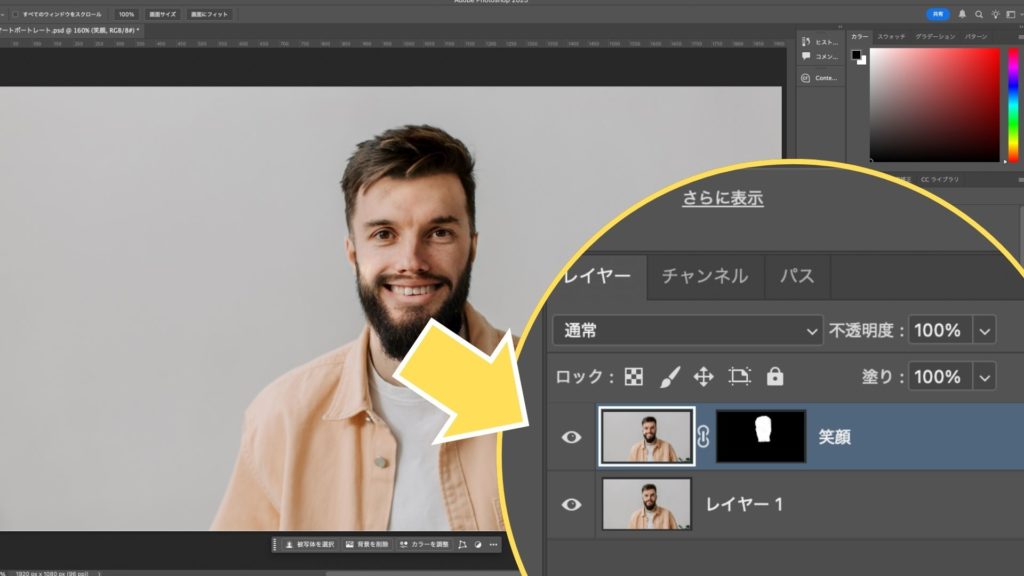Click the 背景を削除 button
Viewport: 1024px width, 576px height.
coord(366,545)
